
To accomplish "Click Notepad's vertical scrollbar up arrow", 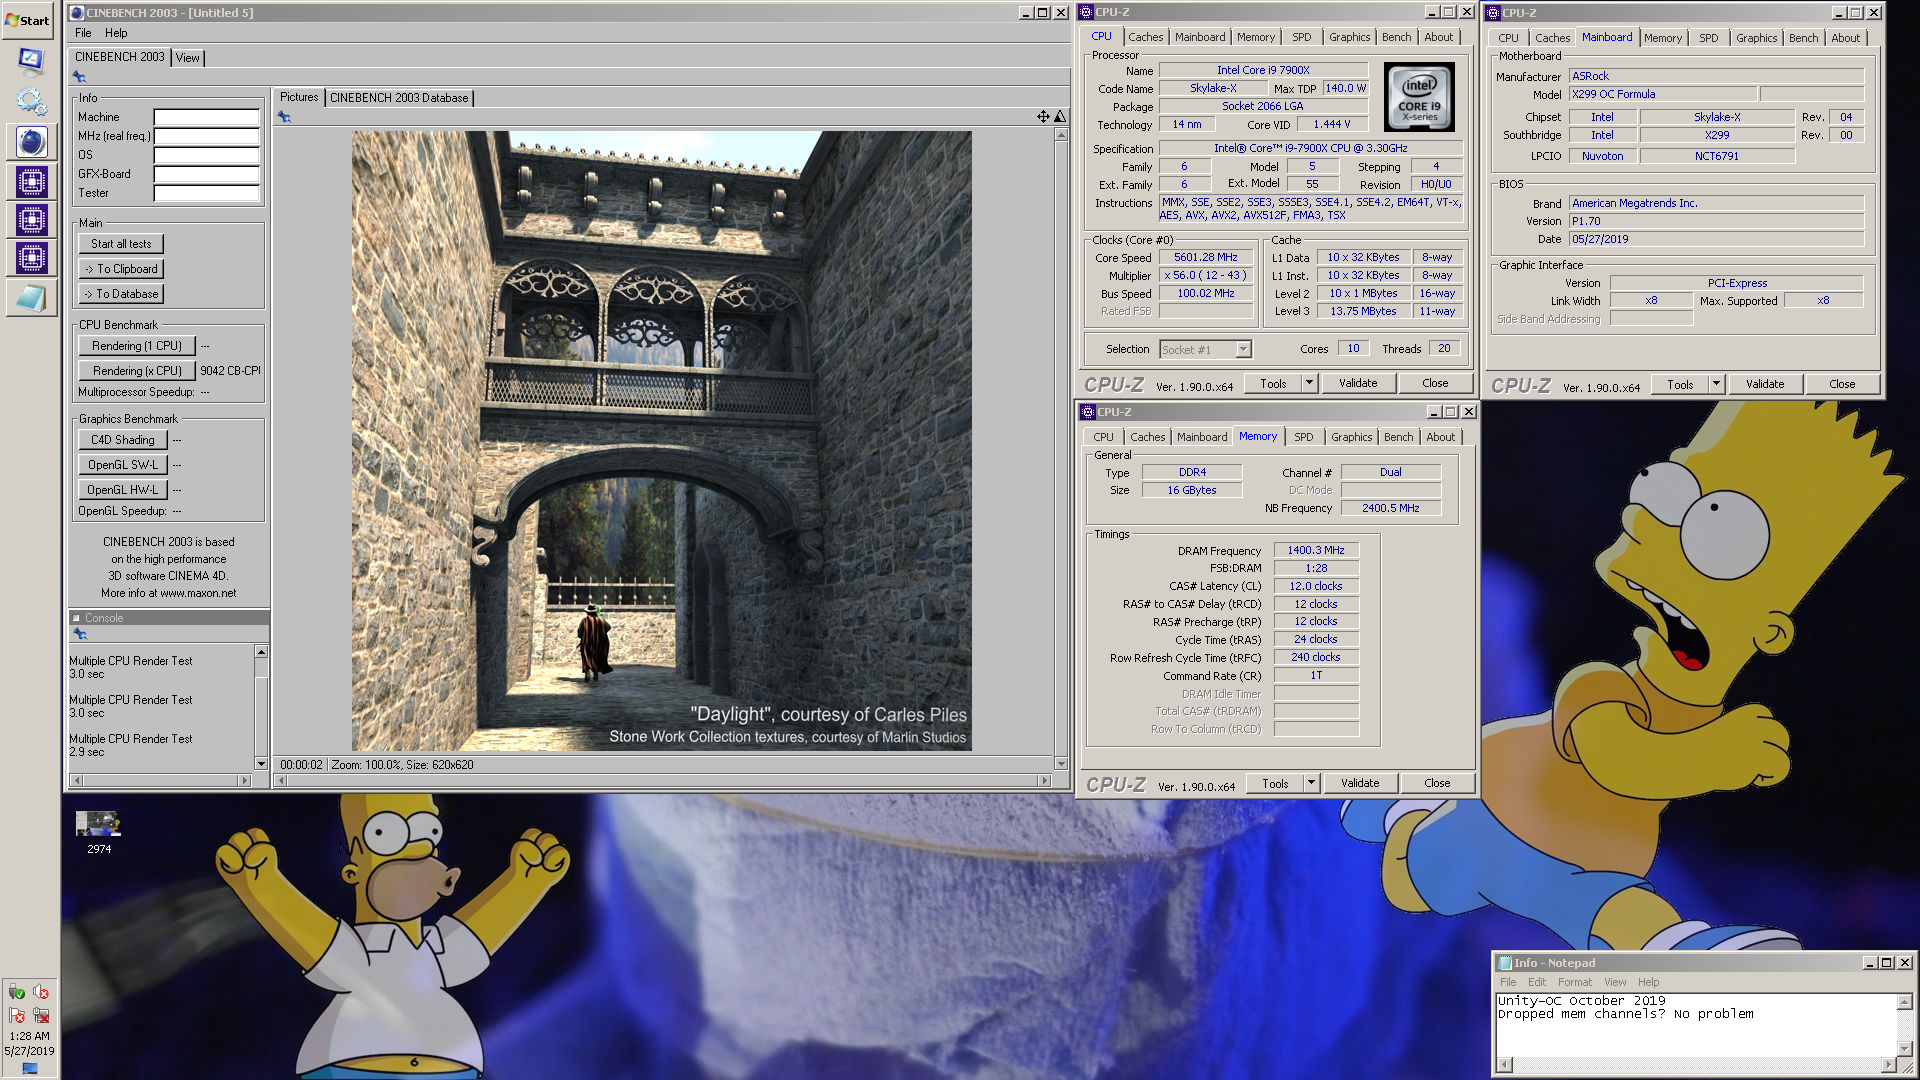I will point(1905,1001).
